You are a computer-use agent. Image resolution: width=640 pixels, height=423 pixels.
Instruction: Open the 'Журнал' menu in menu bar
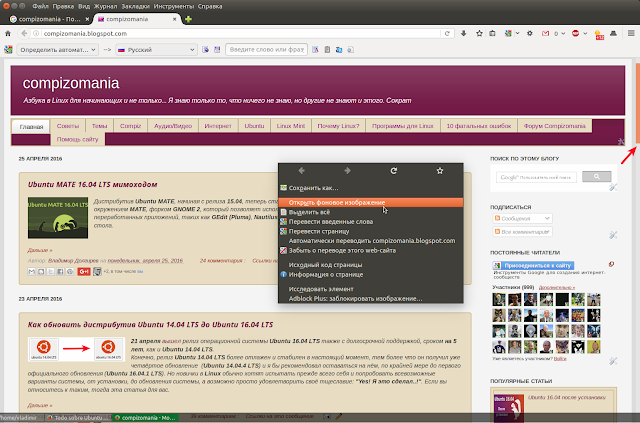tap(105, 6)
